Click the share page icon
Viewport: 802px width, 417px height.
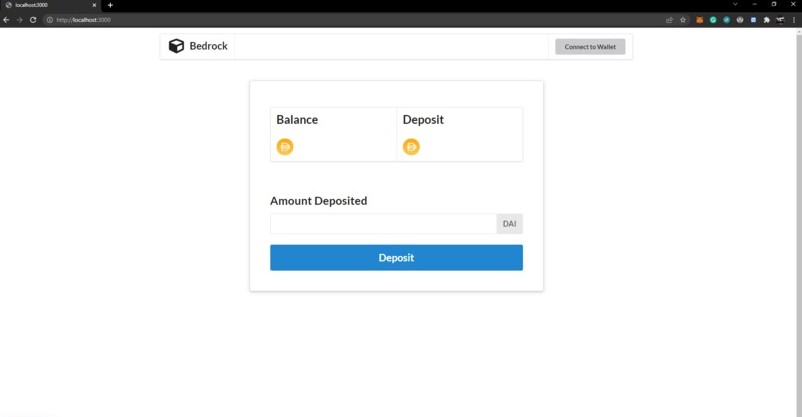point(669,20)
